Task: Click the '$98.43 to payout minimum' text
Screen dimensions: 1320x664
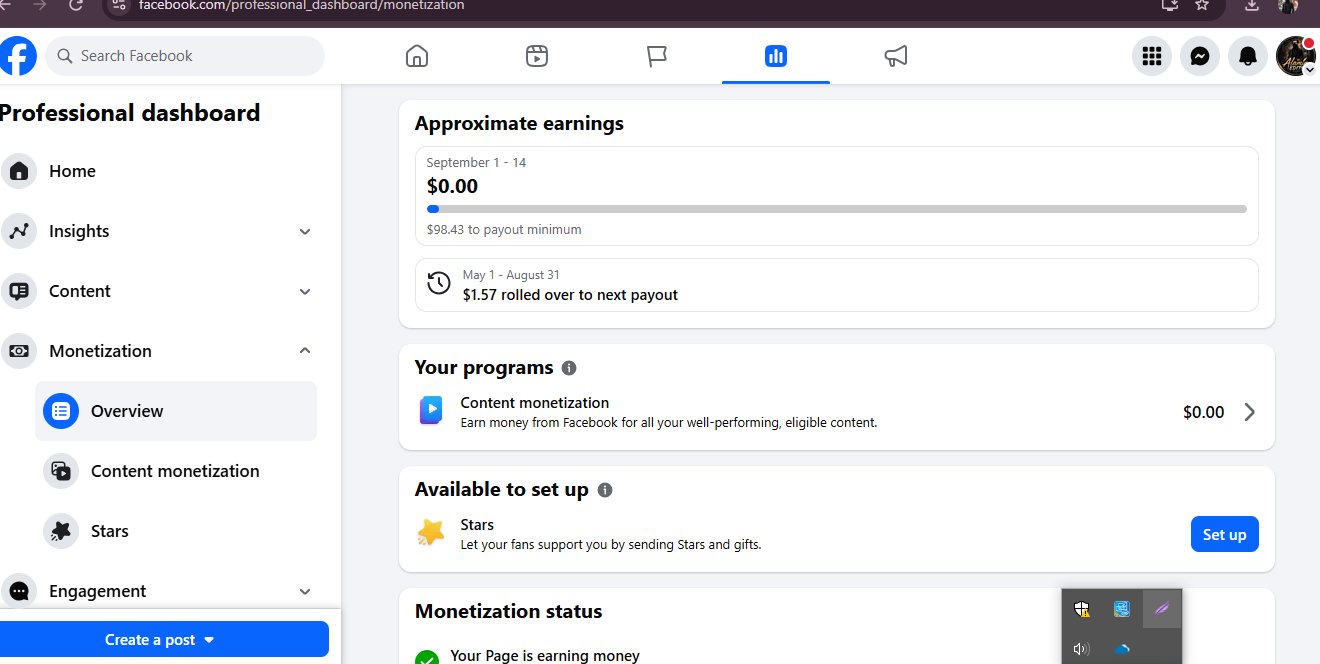Action: [x=504, y=229]
